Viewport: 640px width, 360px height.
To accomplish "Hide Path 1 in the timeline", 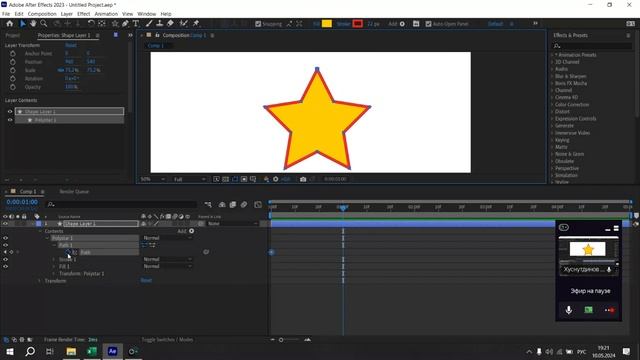I will coord(5,245).
